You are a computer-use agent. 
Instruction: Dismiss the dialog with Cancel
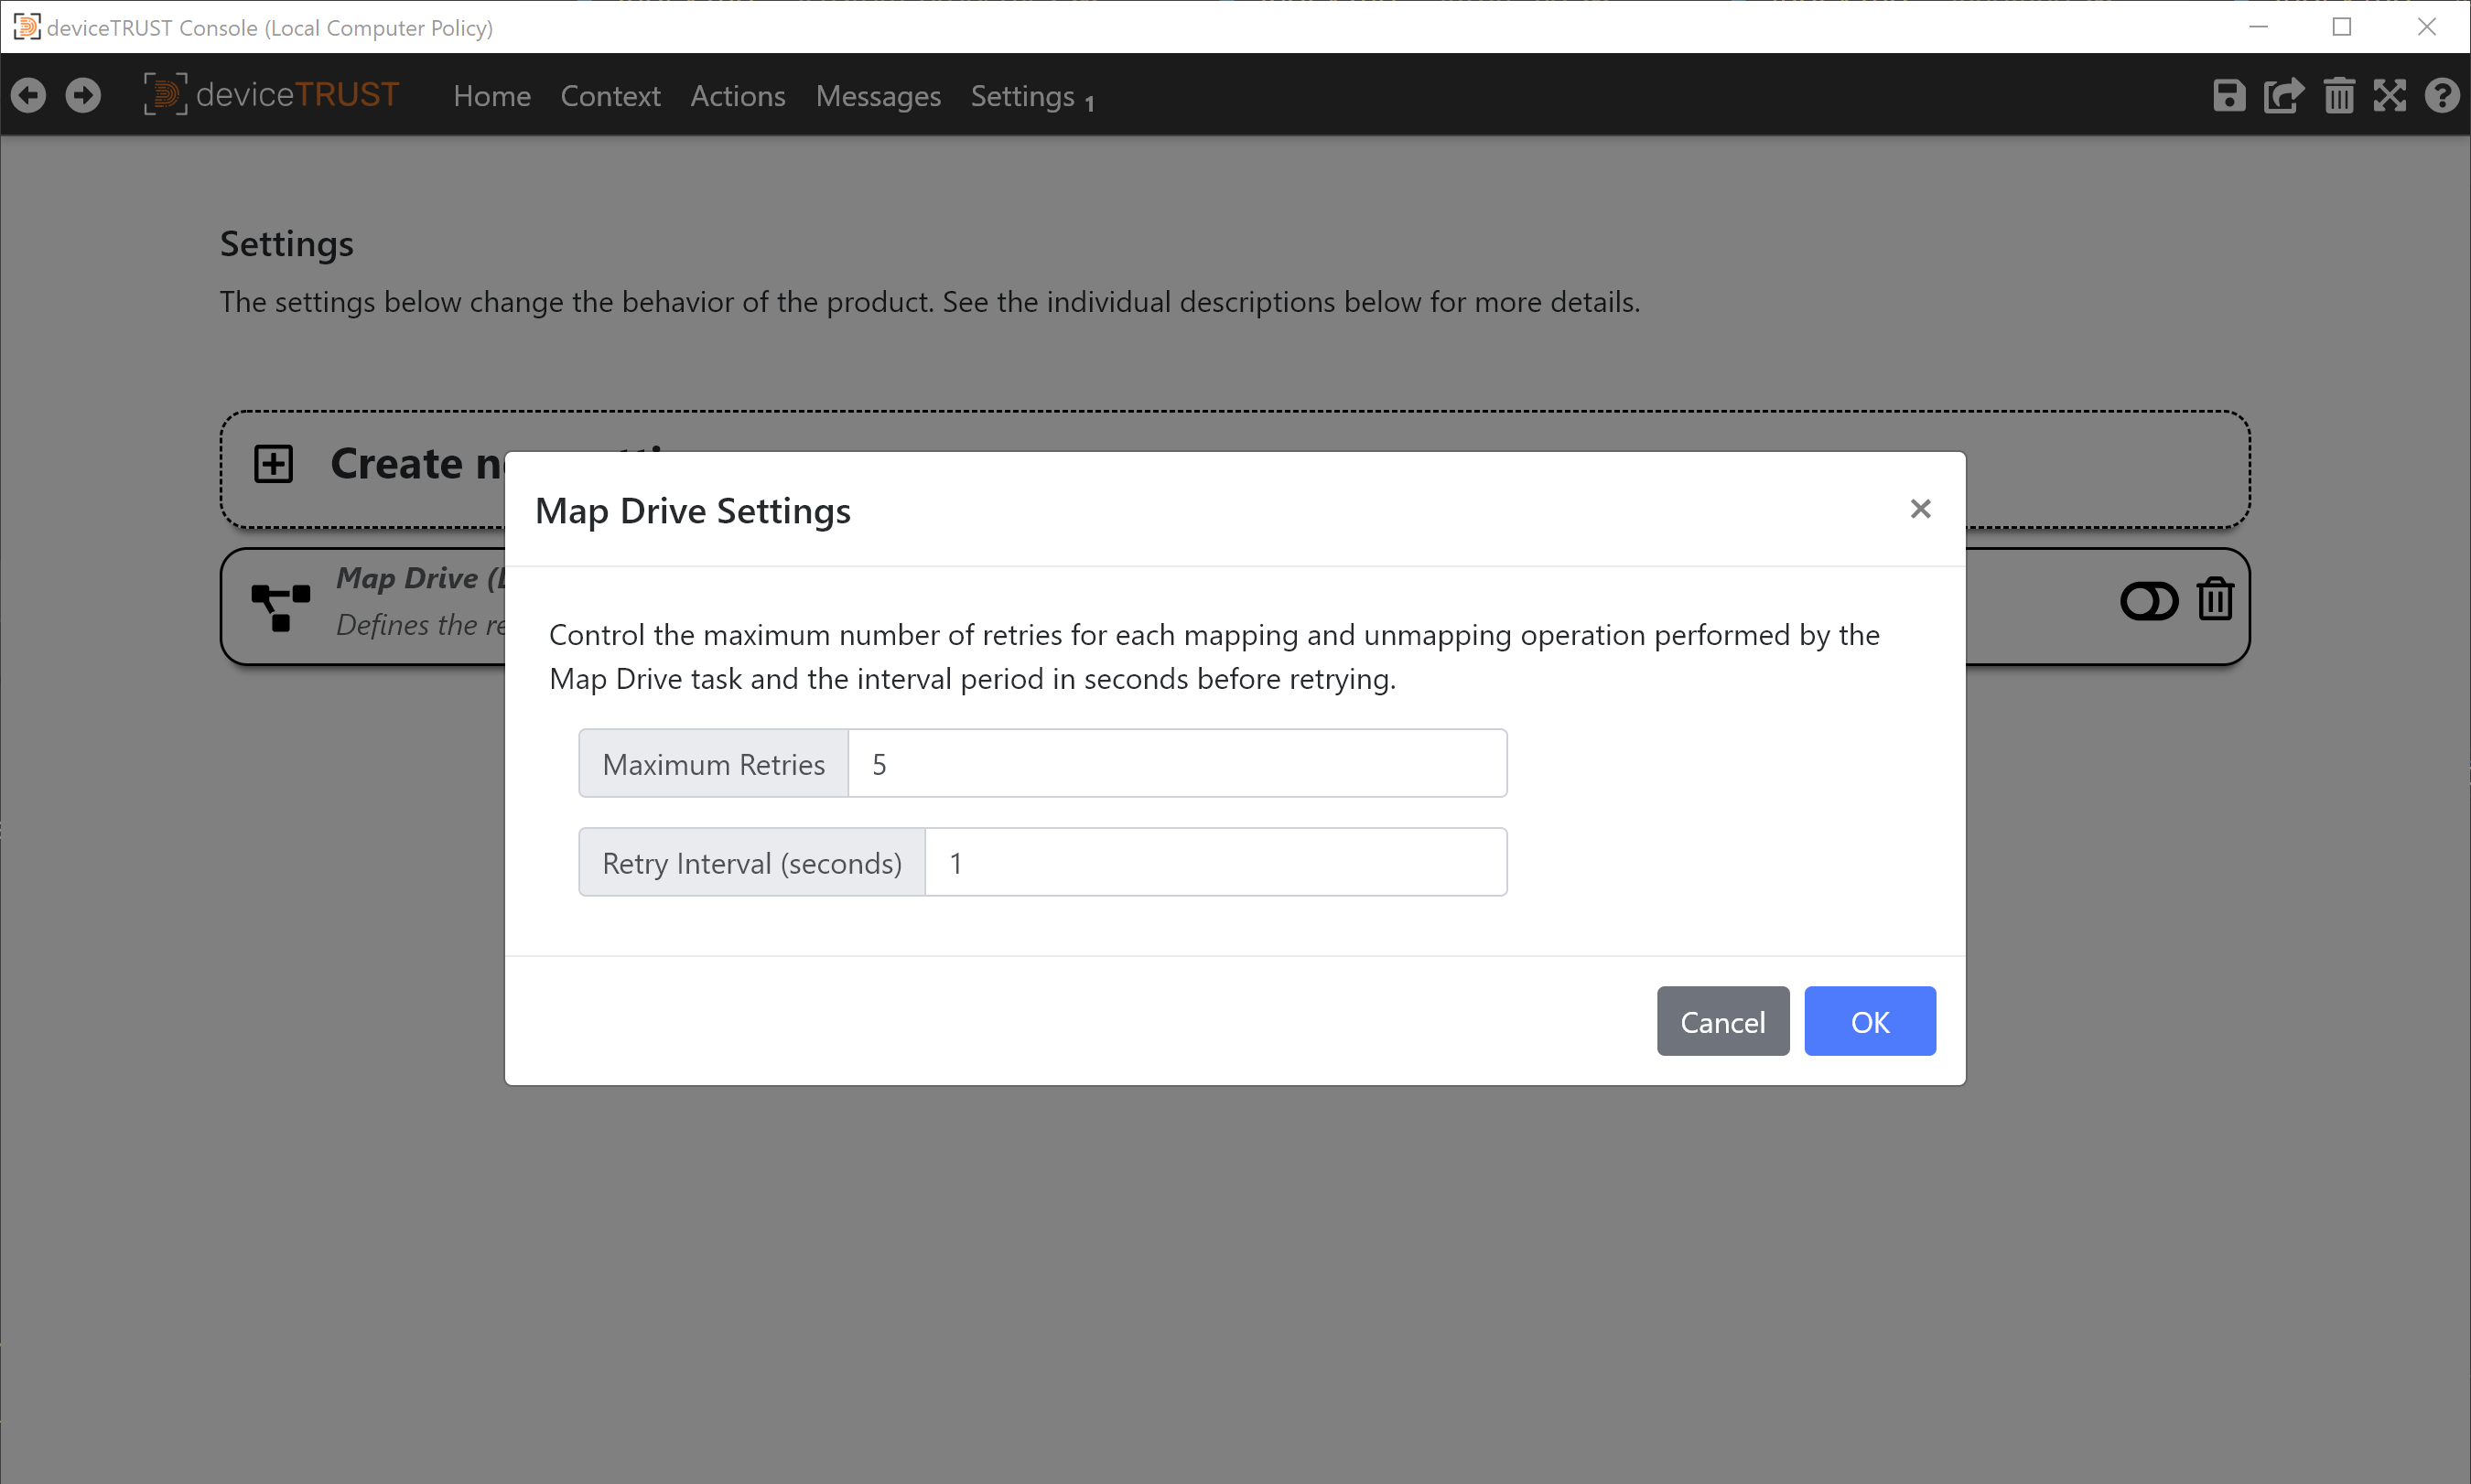(x=1722, y=1020)
